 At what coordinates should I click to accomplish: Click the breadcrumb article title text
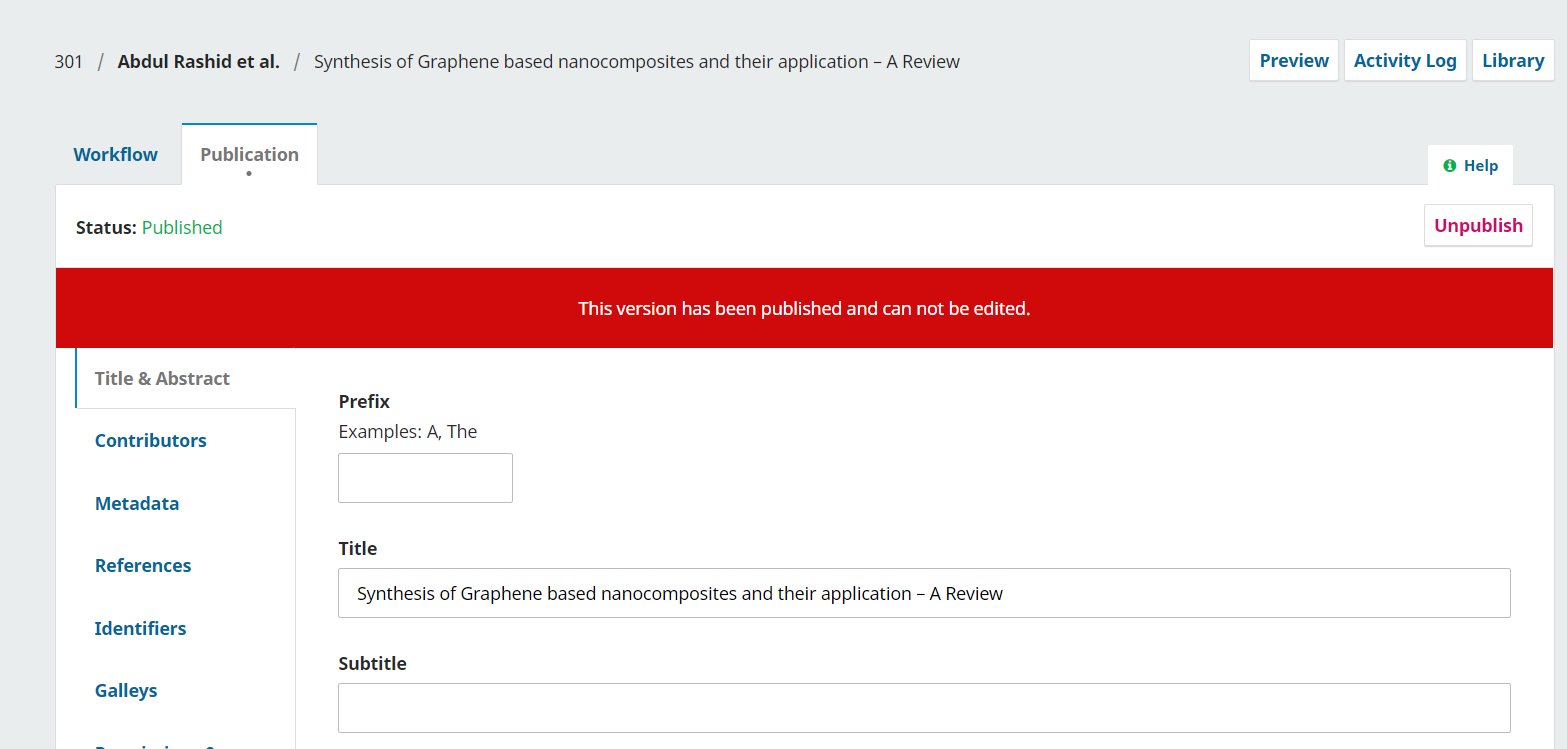[x=637, y=62]
